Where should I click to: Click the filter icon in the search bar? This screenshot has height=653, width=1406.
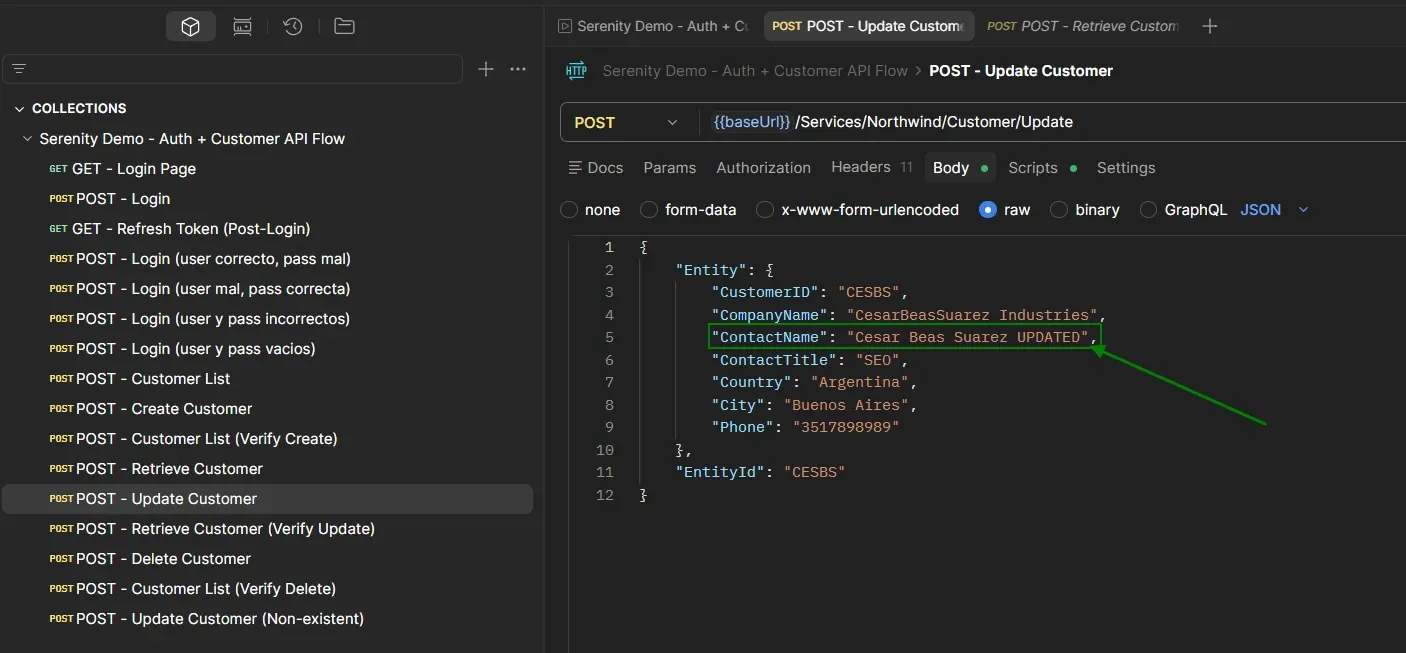click(x=18, y=69)
